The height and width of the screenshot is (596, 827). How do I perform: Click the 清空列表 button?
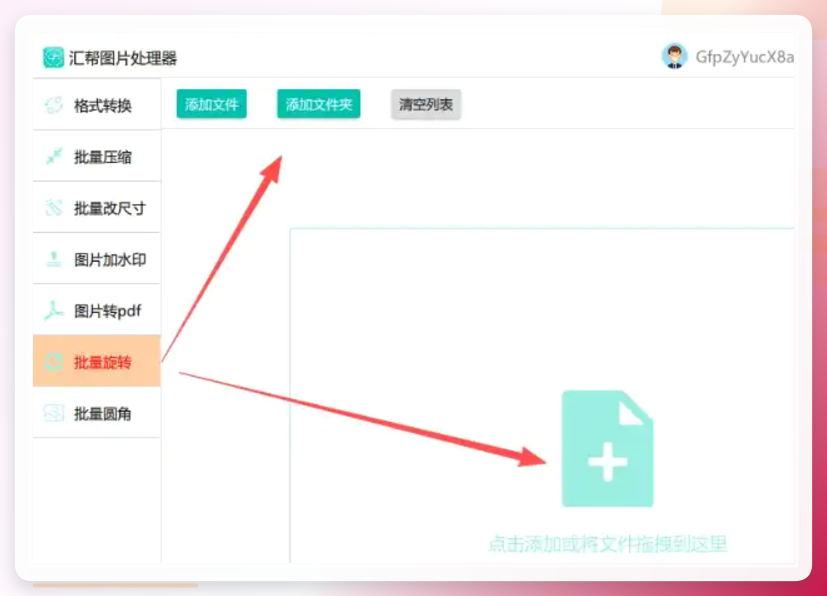426,104
